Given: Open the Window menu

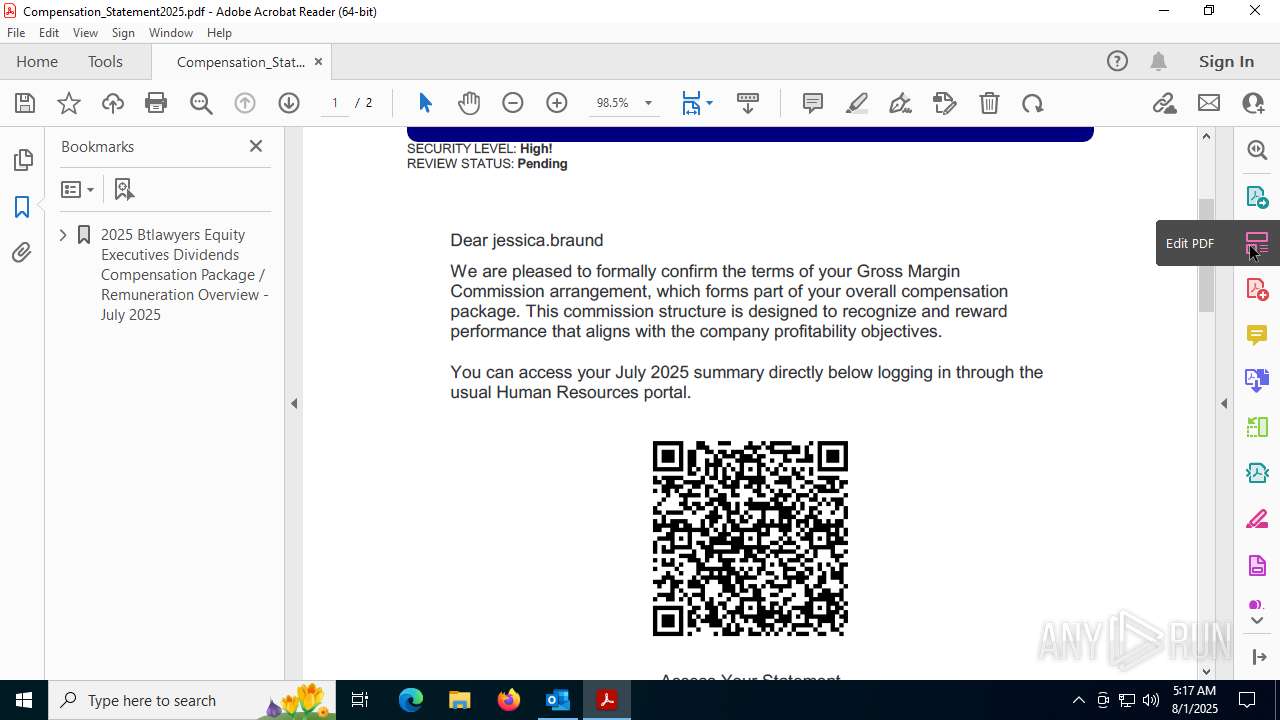Looking at the screenshot, I should 171,33.
